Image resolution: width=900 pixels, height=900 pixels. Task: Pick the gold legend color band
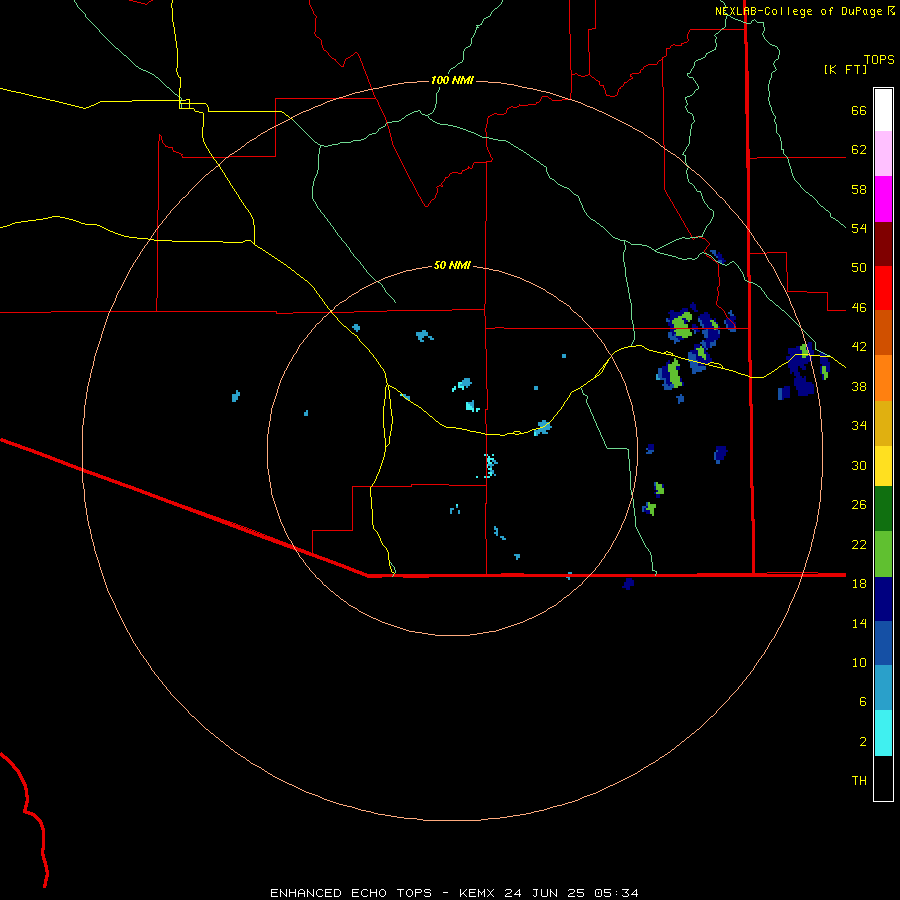883,423
